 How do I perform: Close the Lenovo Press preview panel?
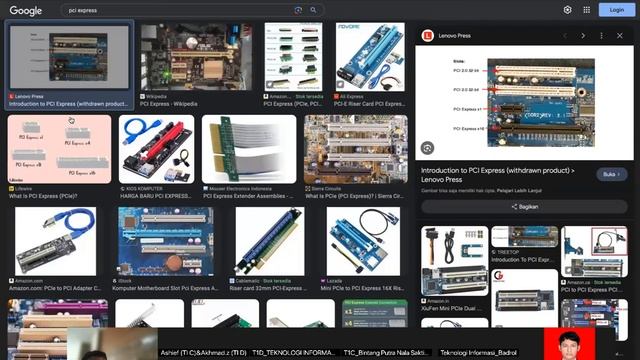point(620,36)
